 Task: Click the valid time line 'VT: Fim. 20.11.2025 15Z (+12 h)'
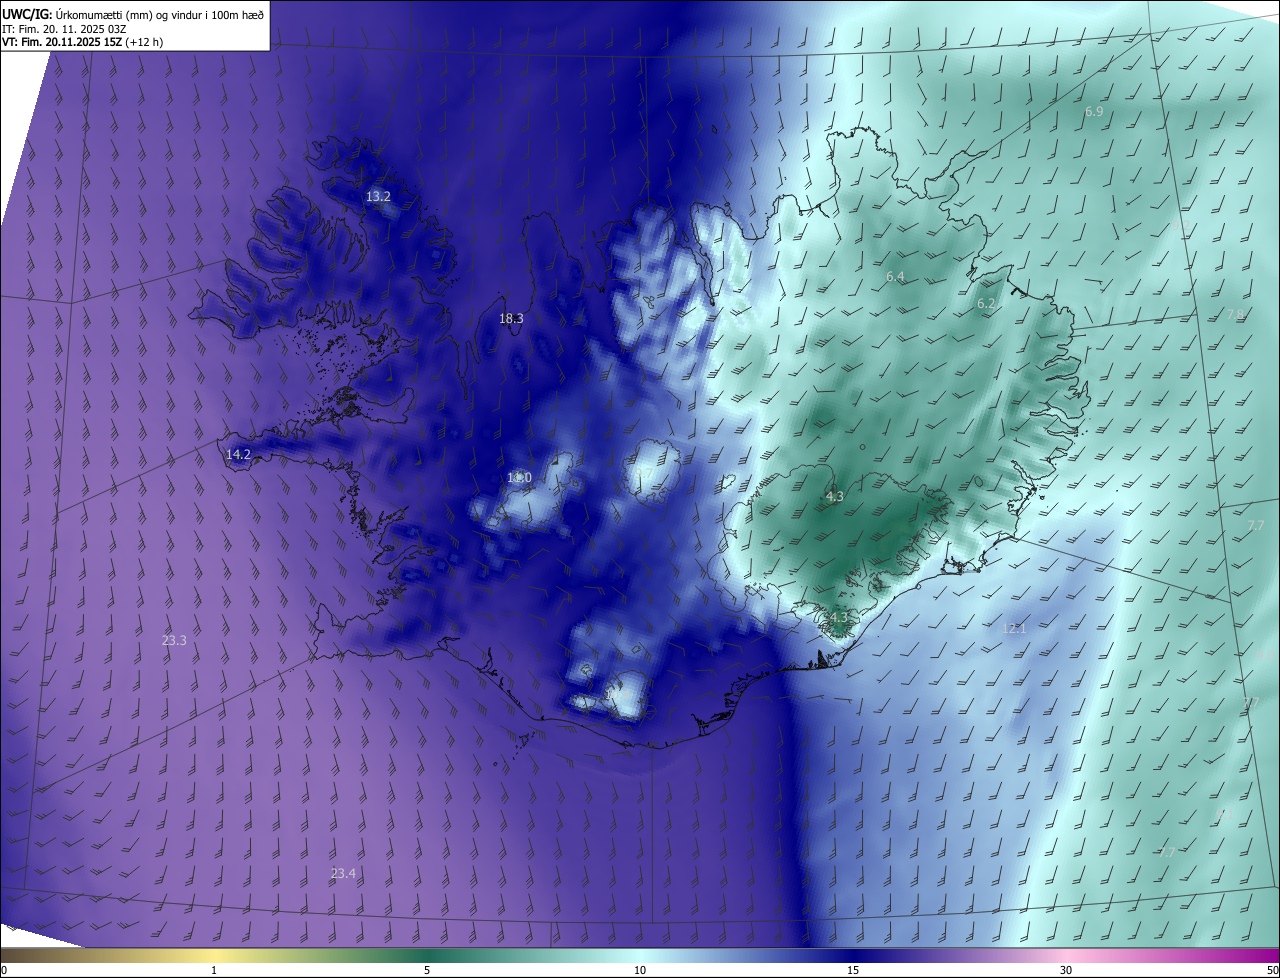84,42
